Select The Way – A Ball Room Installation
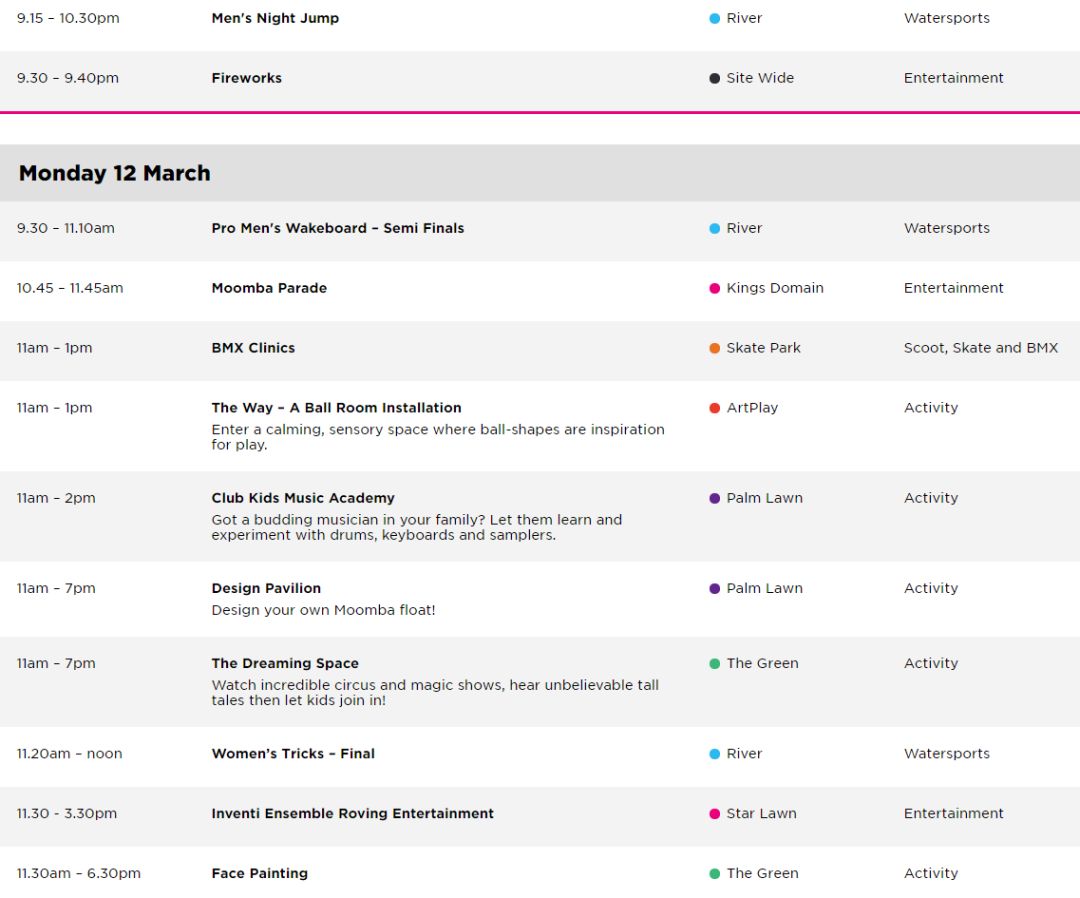 click(x=336, y=408)
